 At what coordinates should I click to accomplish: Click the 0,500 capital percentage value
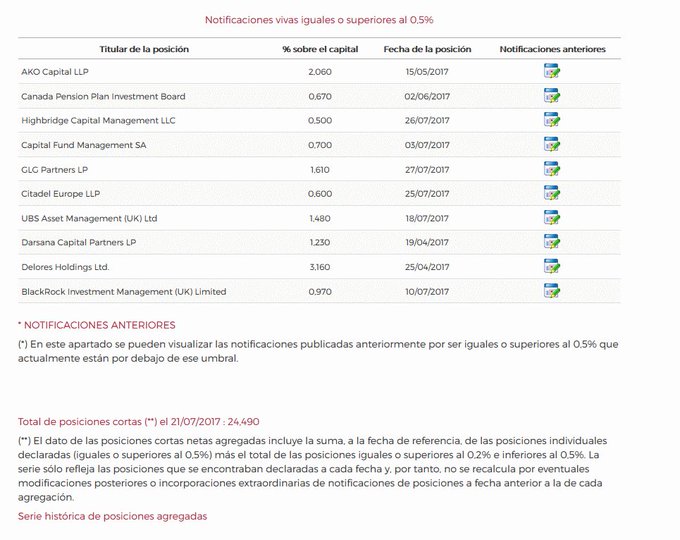click(320, 121)
